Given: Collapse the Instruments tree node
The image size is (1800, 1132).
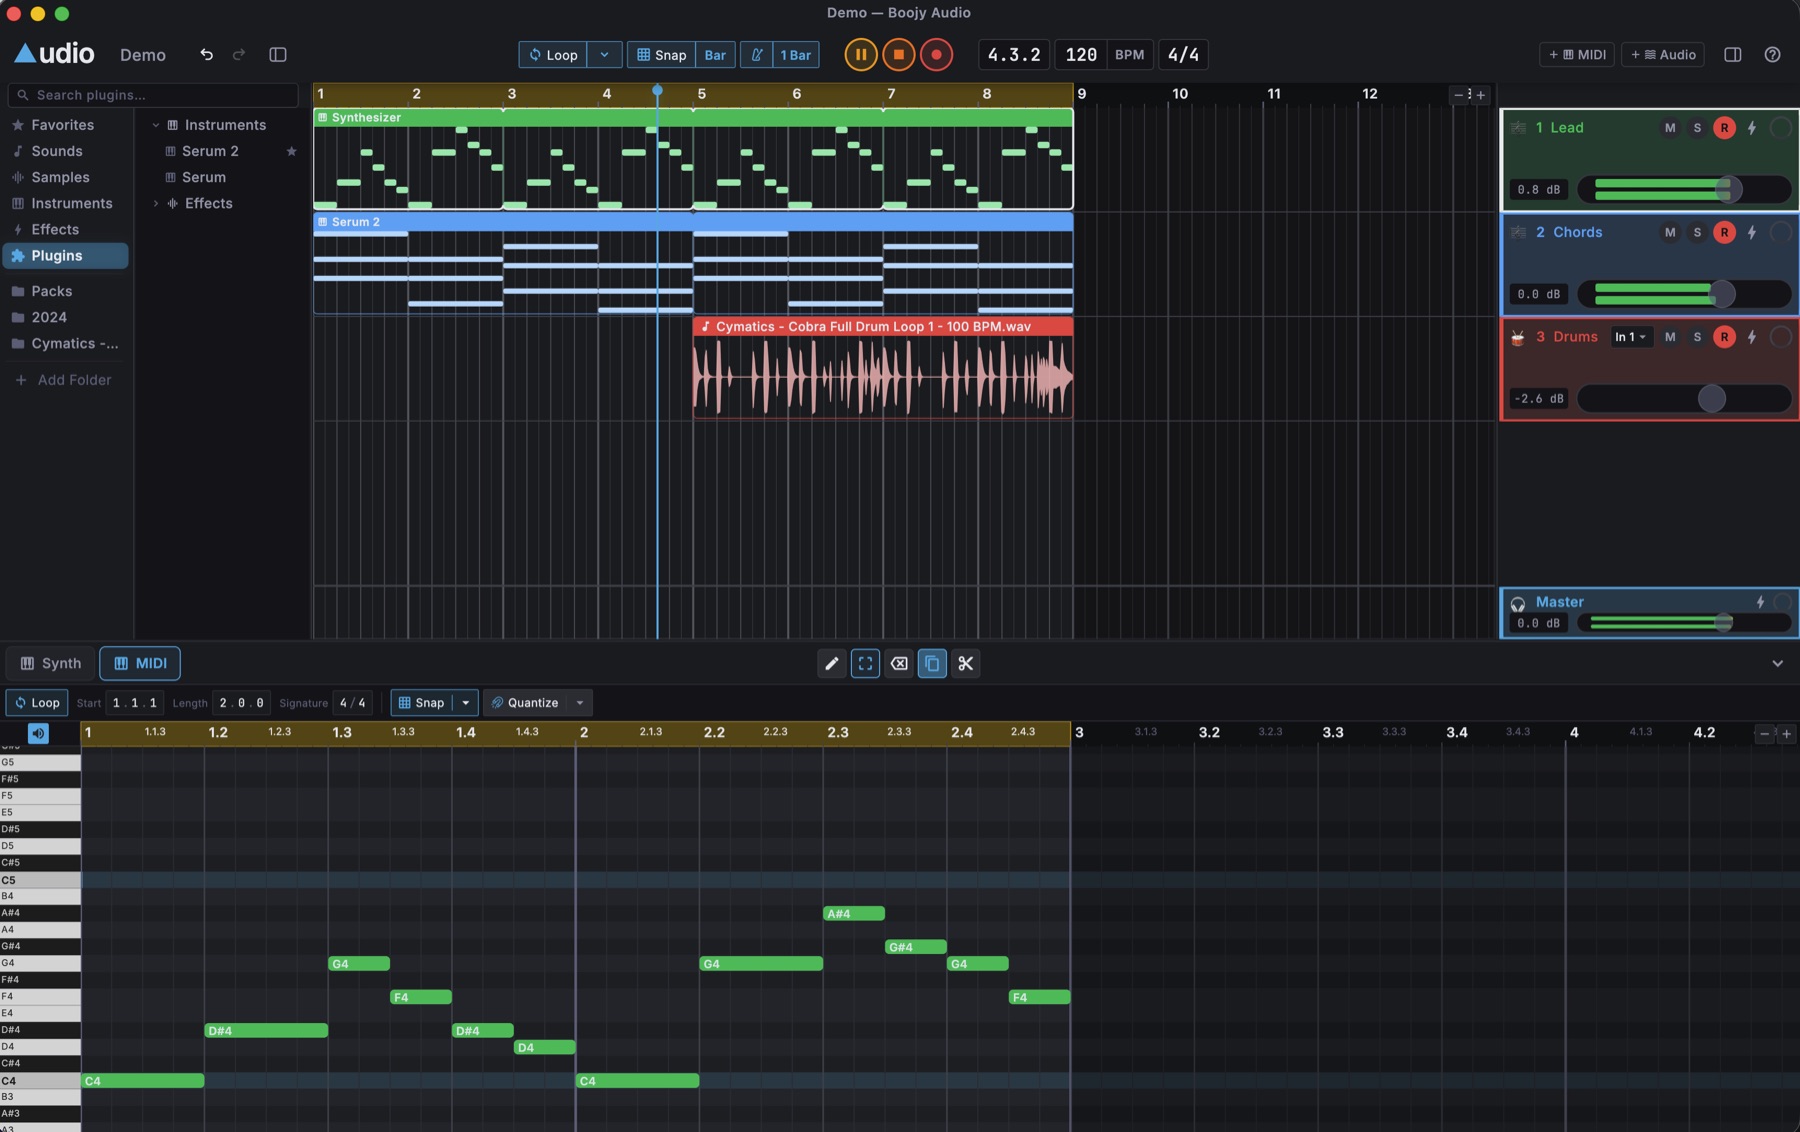Looking at the screenshot, I should tap(156, 125).
